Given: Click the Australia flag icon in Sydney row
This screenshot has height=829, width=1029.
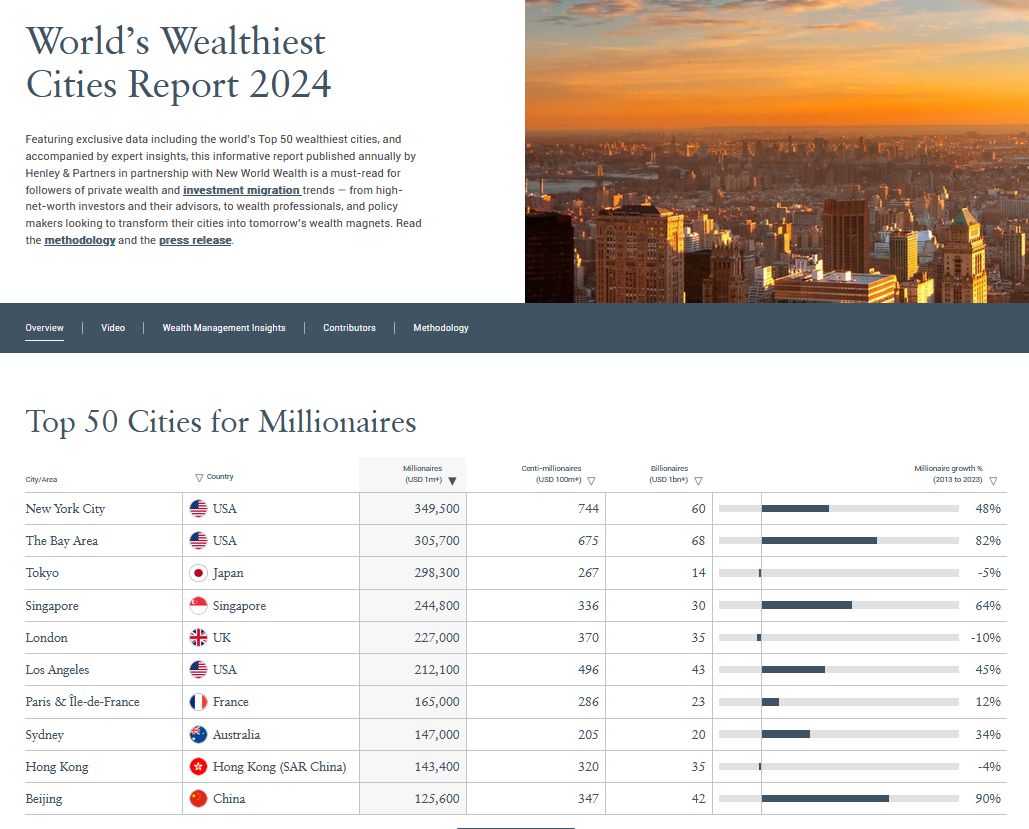Looking at the screenshot, I should point(199,735).
